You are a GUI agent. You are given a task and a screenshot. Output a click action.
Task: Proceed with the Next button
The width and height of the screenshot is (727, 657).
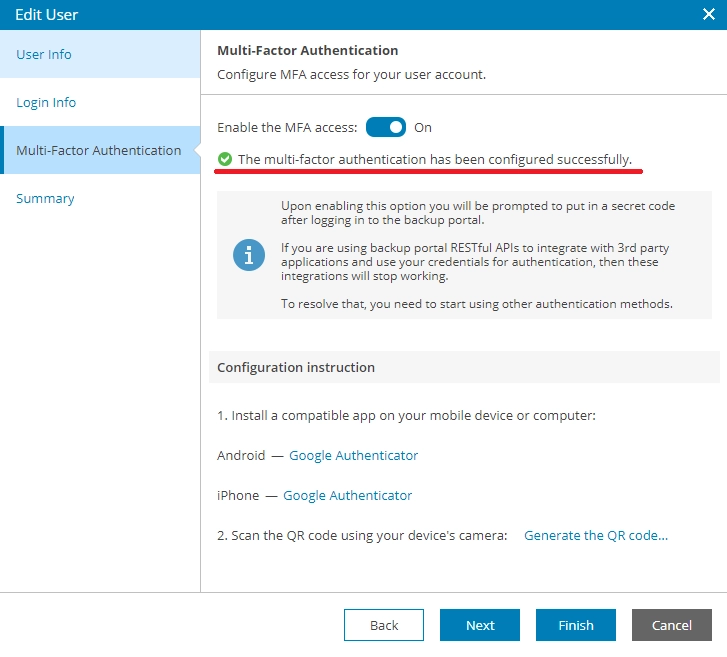[480, 625]
